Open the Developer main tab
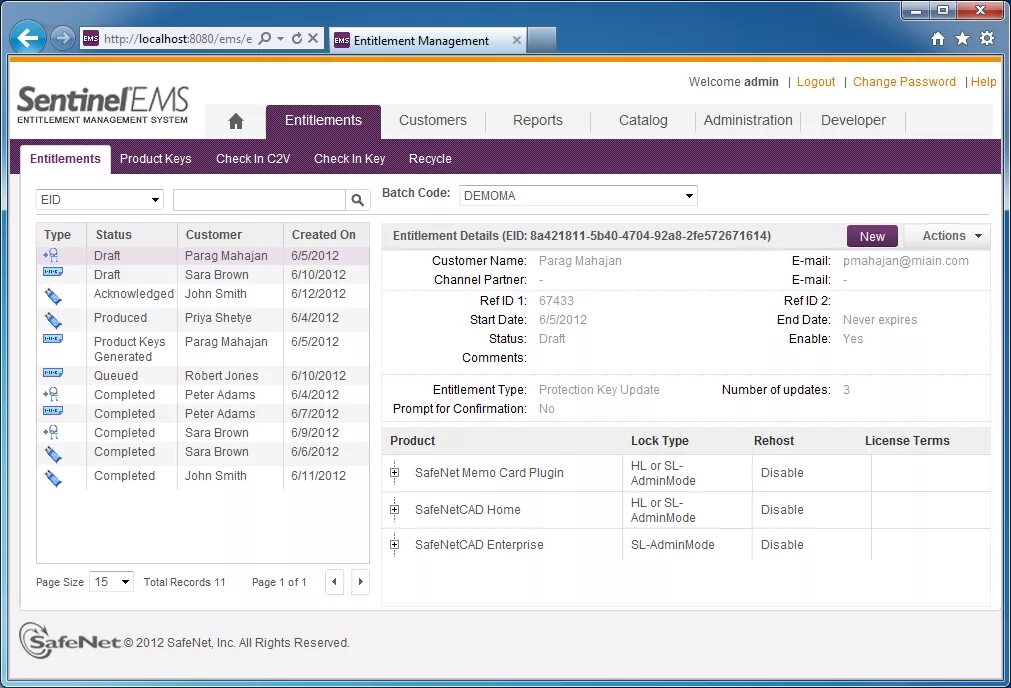The image size is (1011, 688). pyautogui.click(x=853, y=121)
